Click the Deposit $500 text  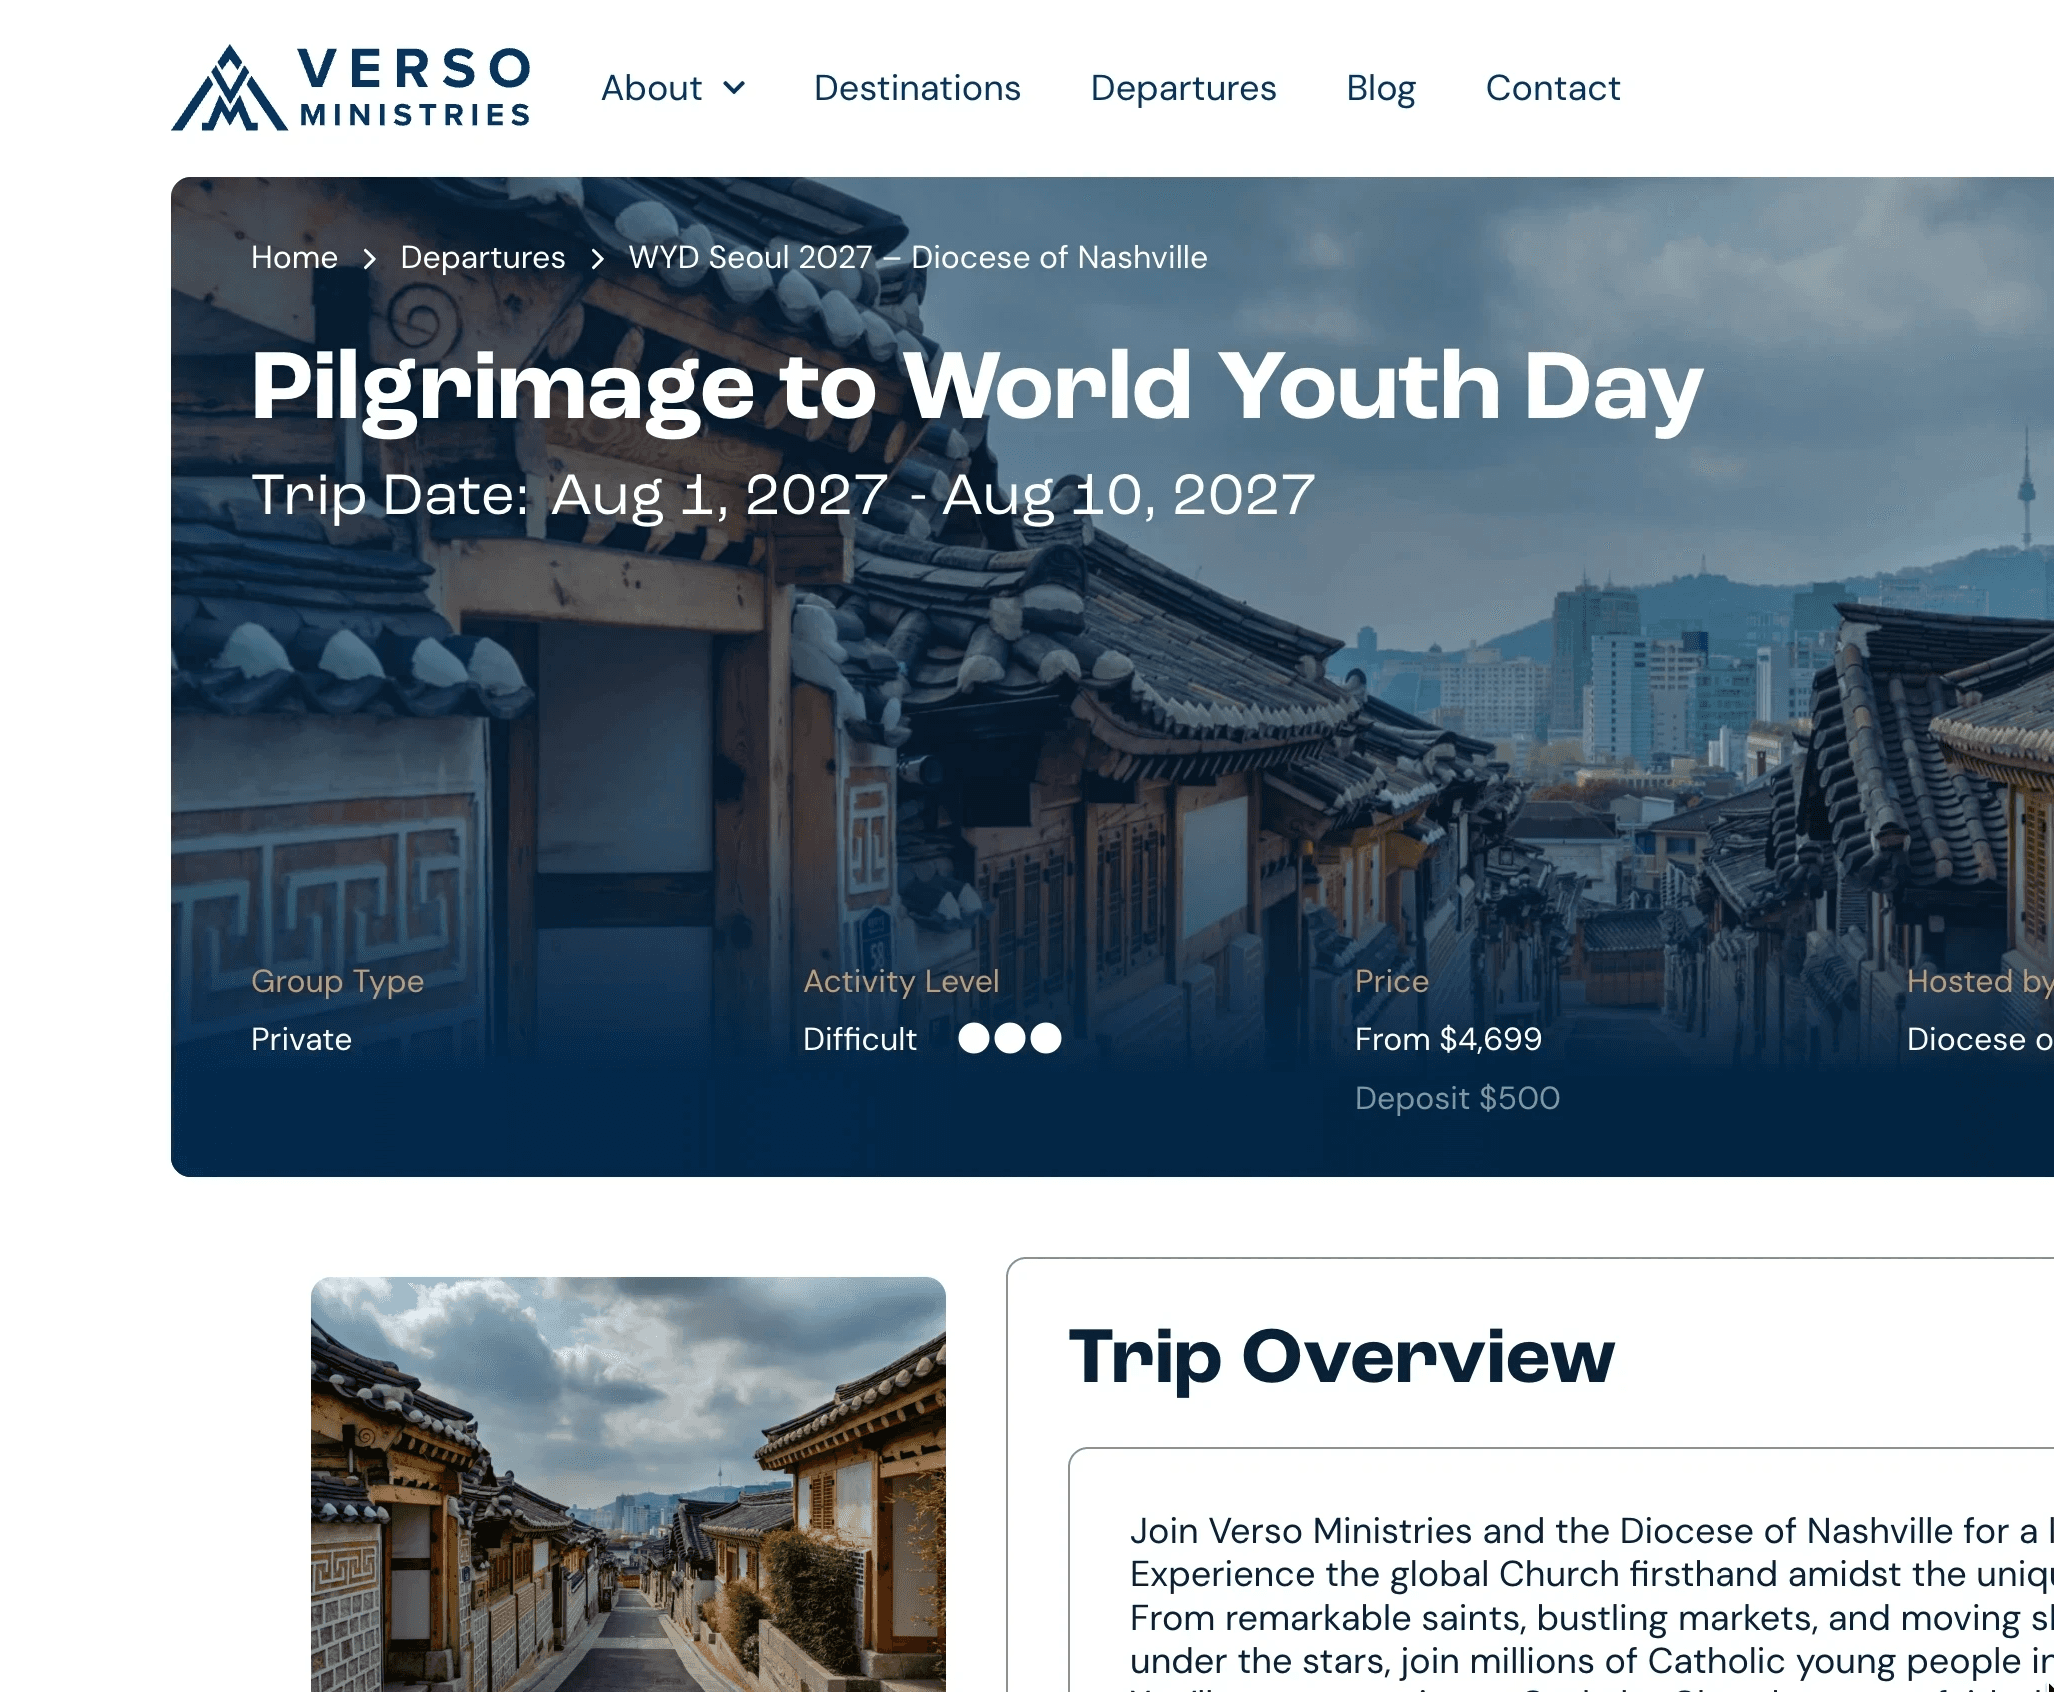(x=1457, y=1098)
